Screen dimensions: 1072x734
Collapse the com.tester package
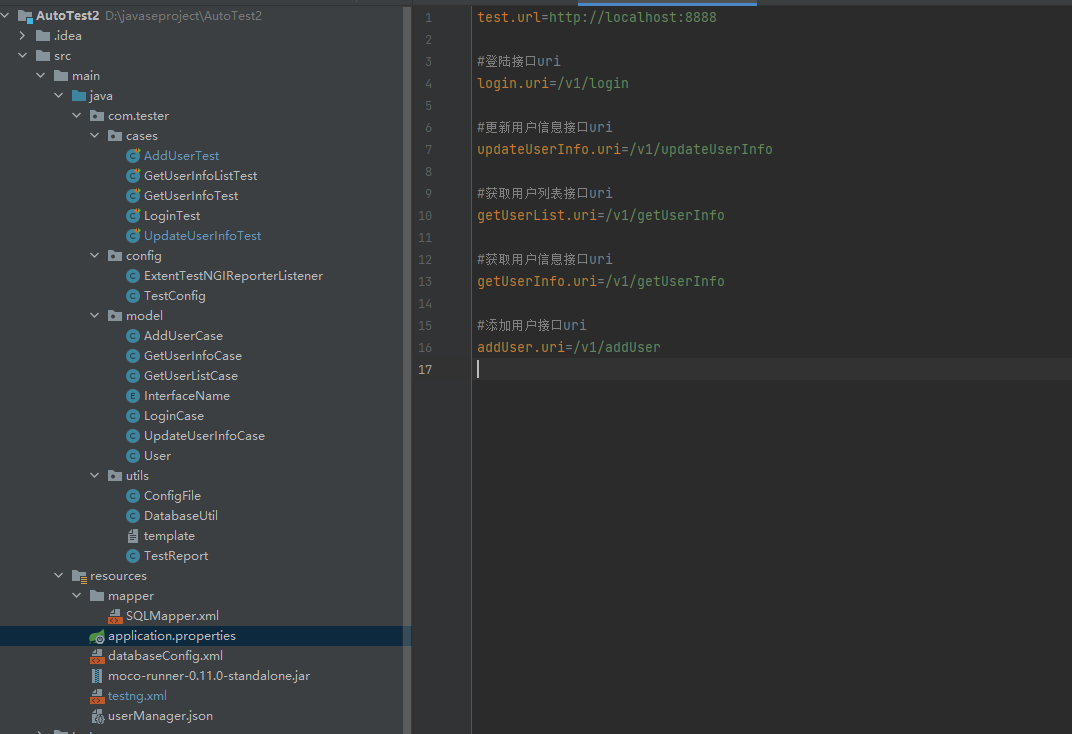(77, 115)
